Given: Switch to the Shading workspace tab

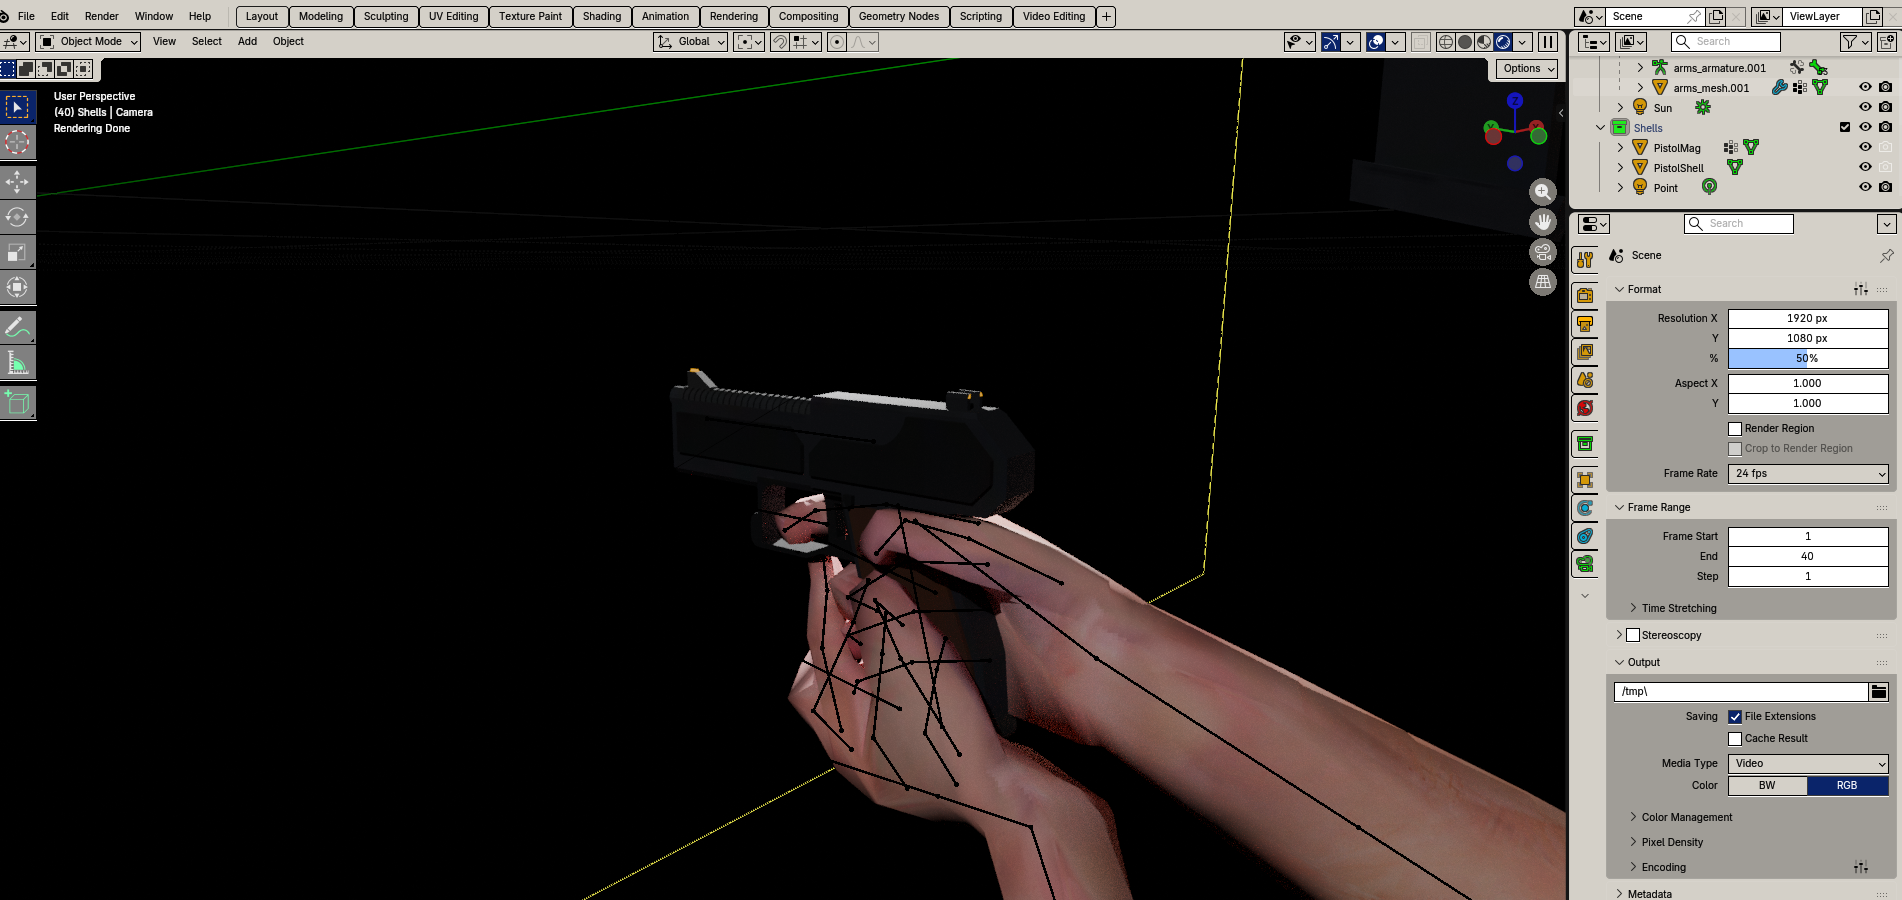Looking at the screenshot, I should coord(602,16).
